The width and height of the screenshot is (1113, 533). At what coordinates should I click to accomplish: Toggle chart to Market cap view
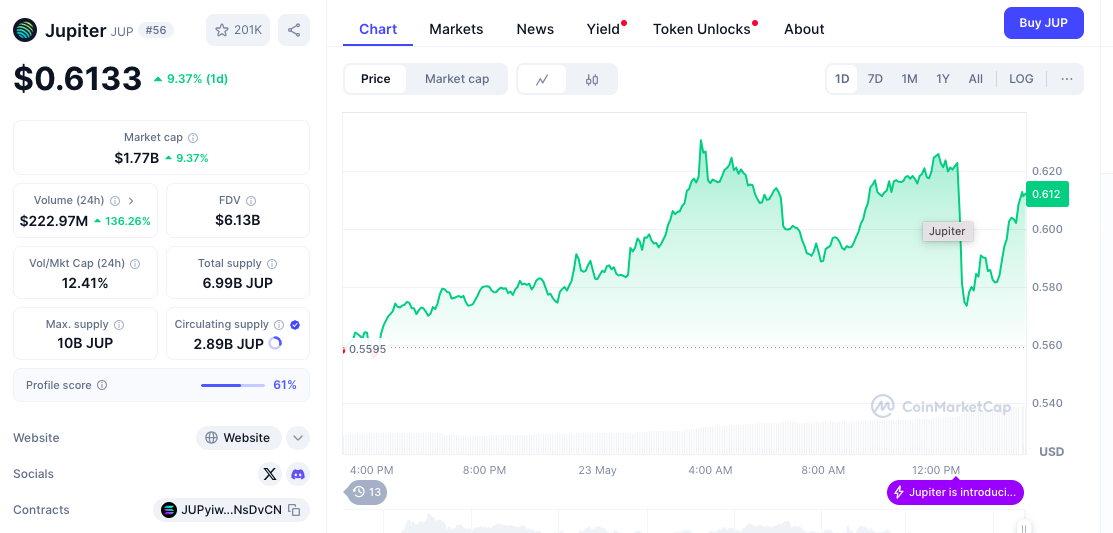457,79
